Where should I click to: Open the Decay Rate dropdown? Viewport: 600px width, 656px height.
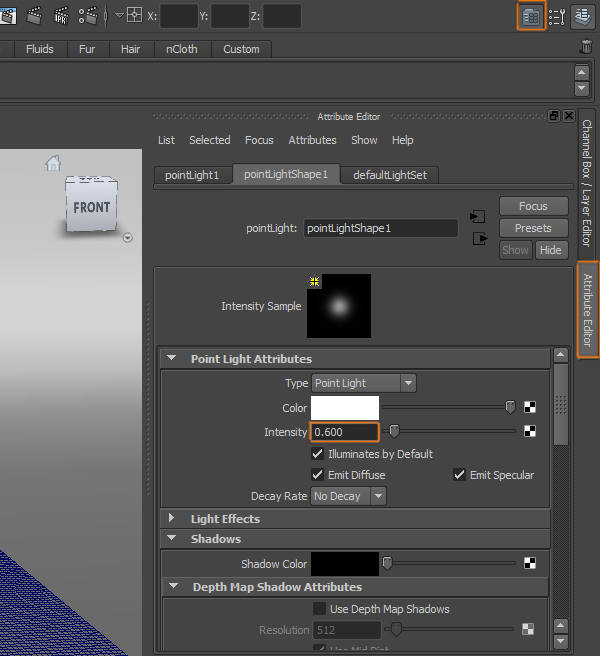tap(348, 496)
